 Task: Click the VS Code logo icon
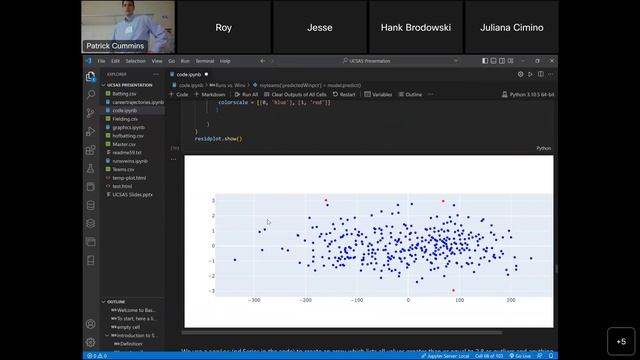(x=89, y=61)
